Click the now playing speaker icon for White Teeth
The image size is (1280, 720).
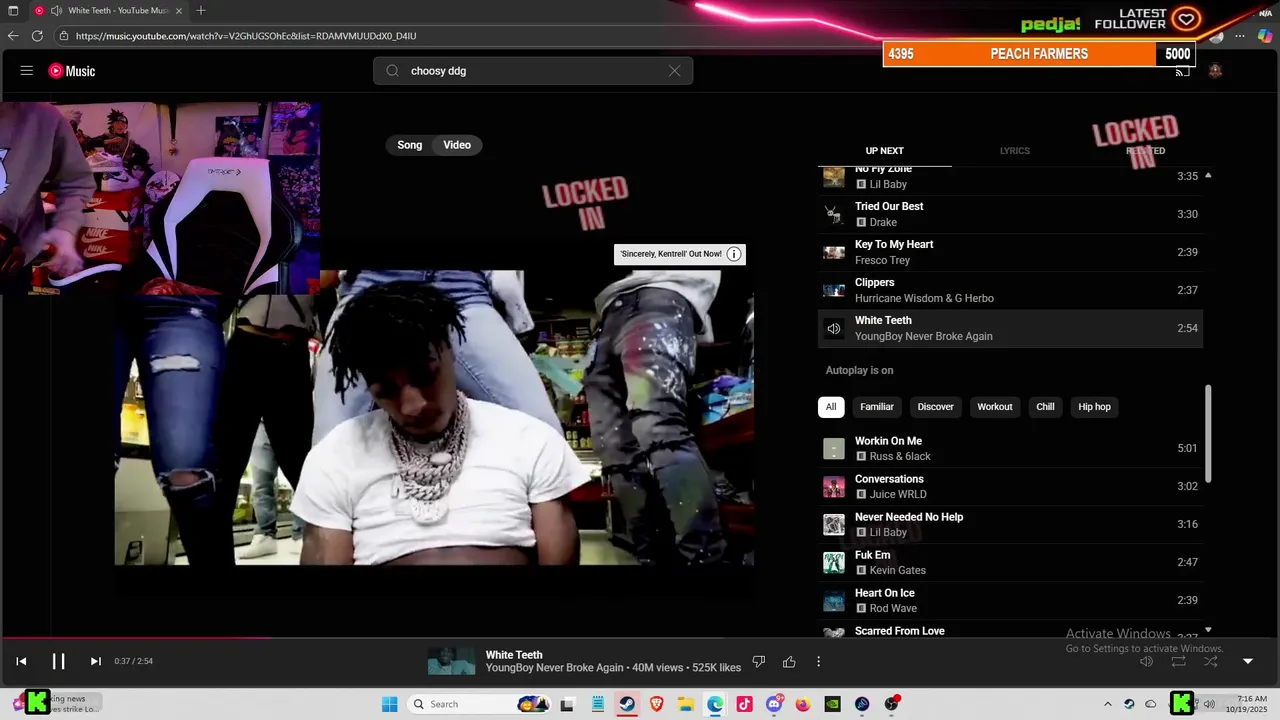834,328
